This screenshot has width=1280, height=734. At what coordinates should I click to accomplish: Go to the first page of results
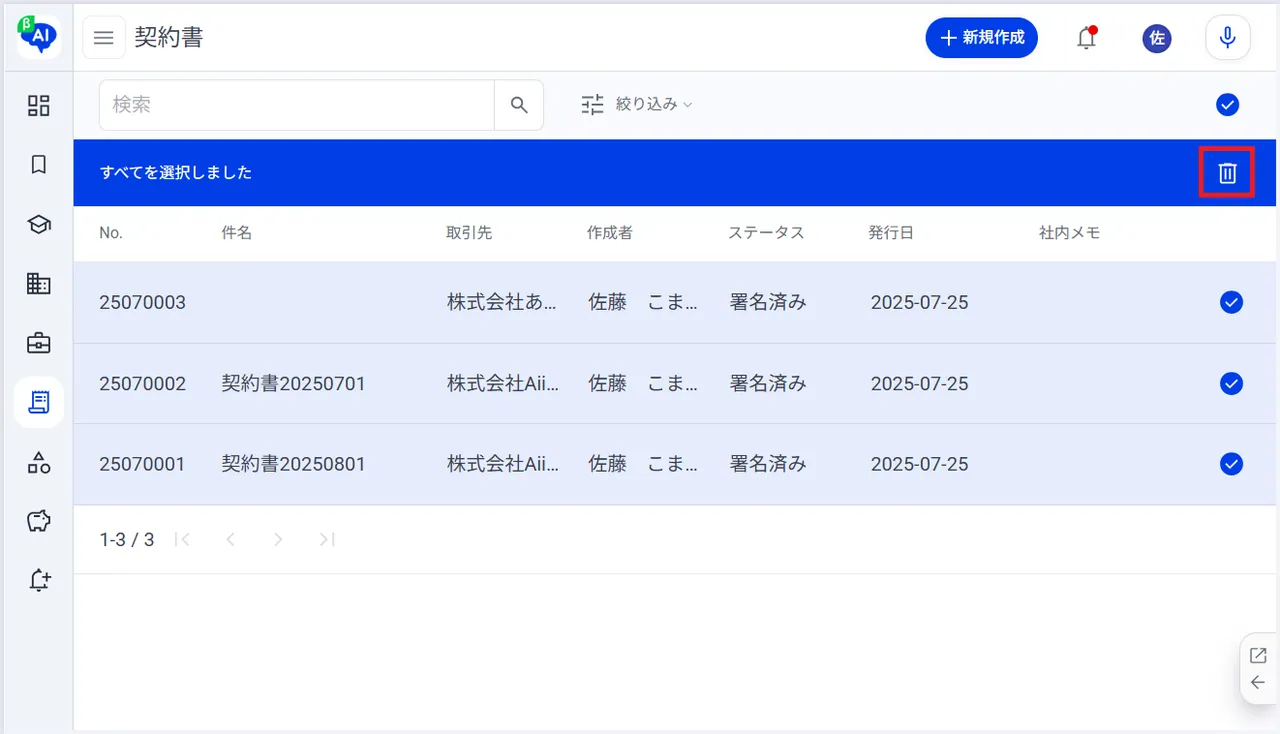pyautogui.click(x=182, y=540)
